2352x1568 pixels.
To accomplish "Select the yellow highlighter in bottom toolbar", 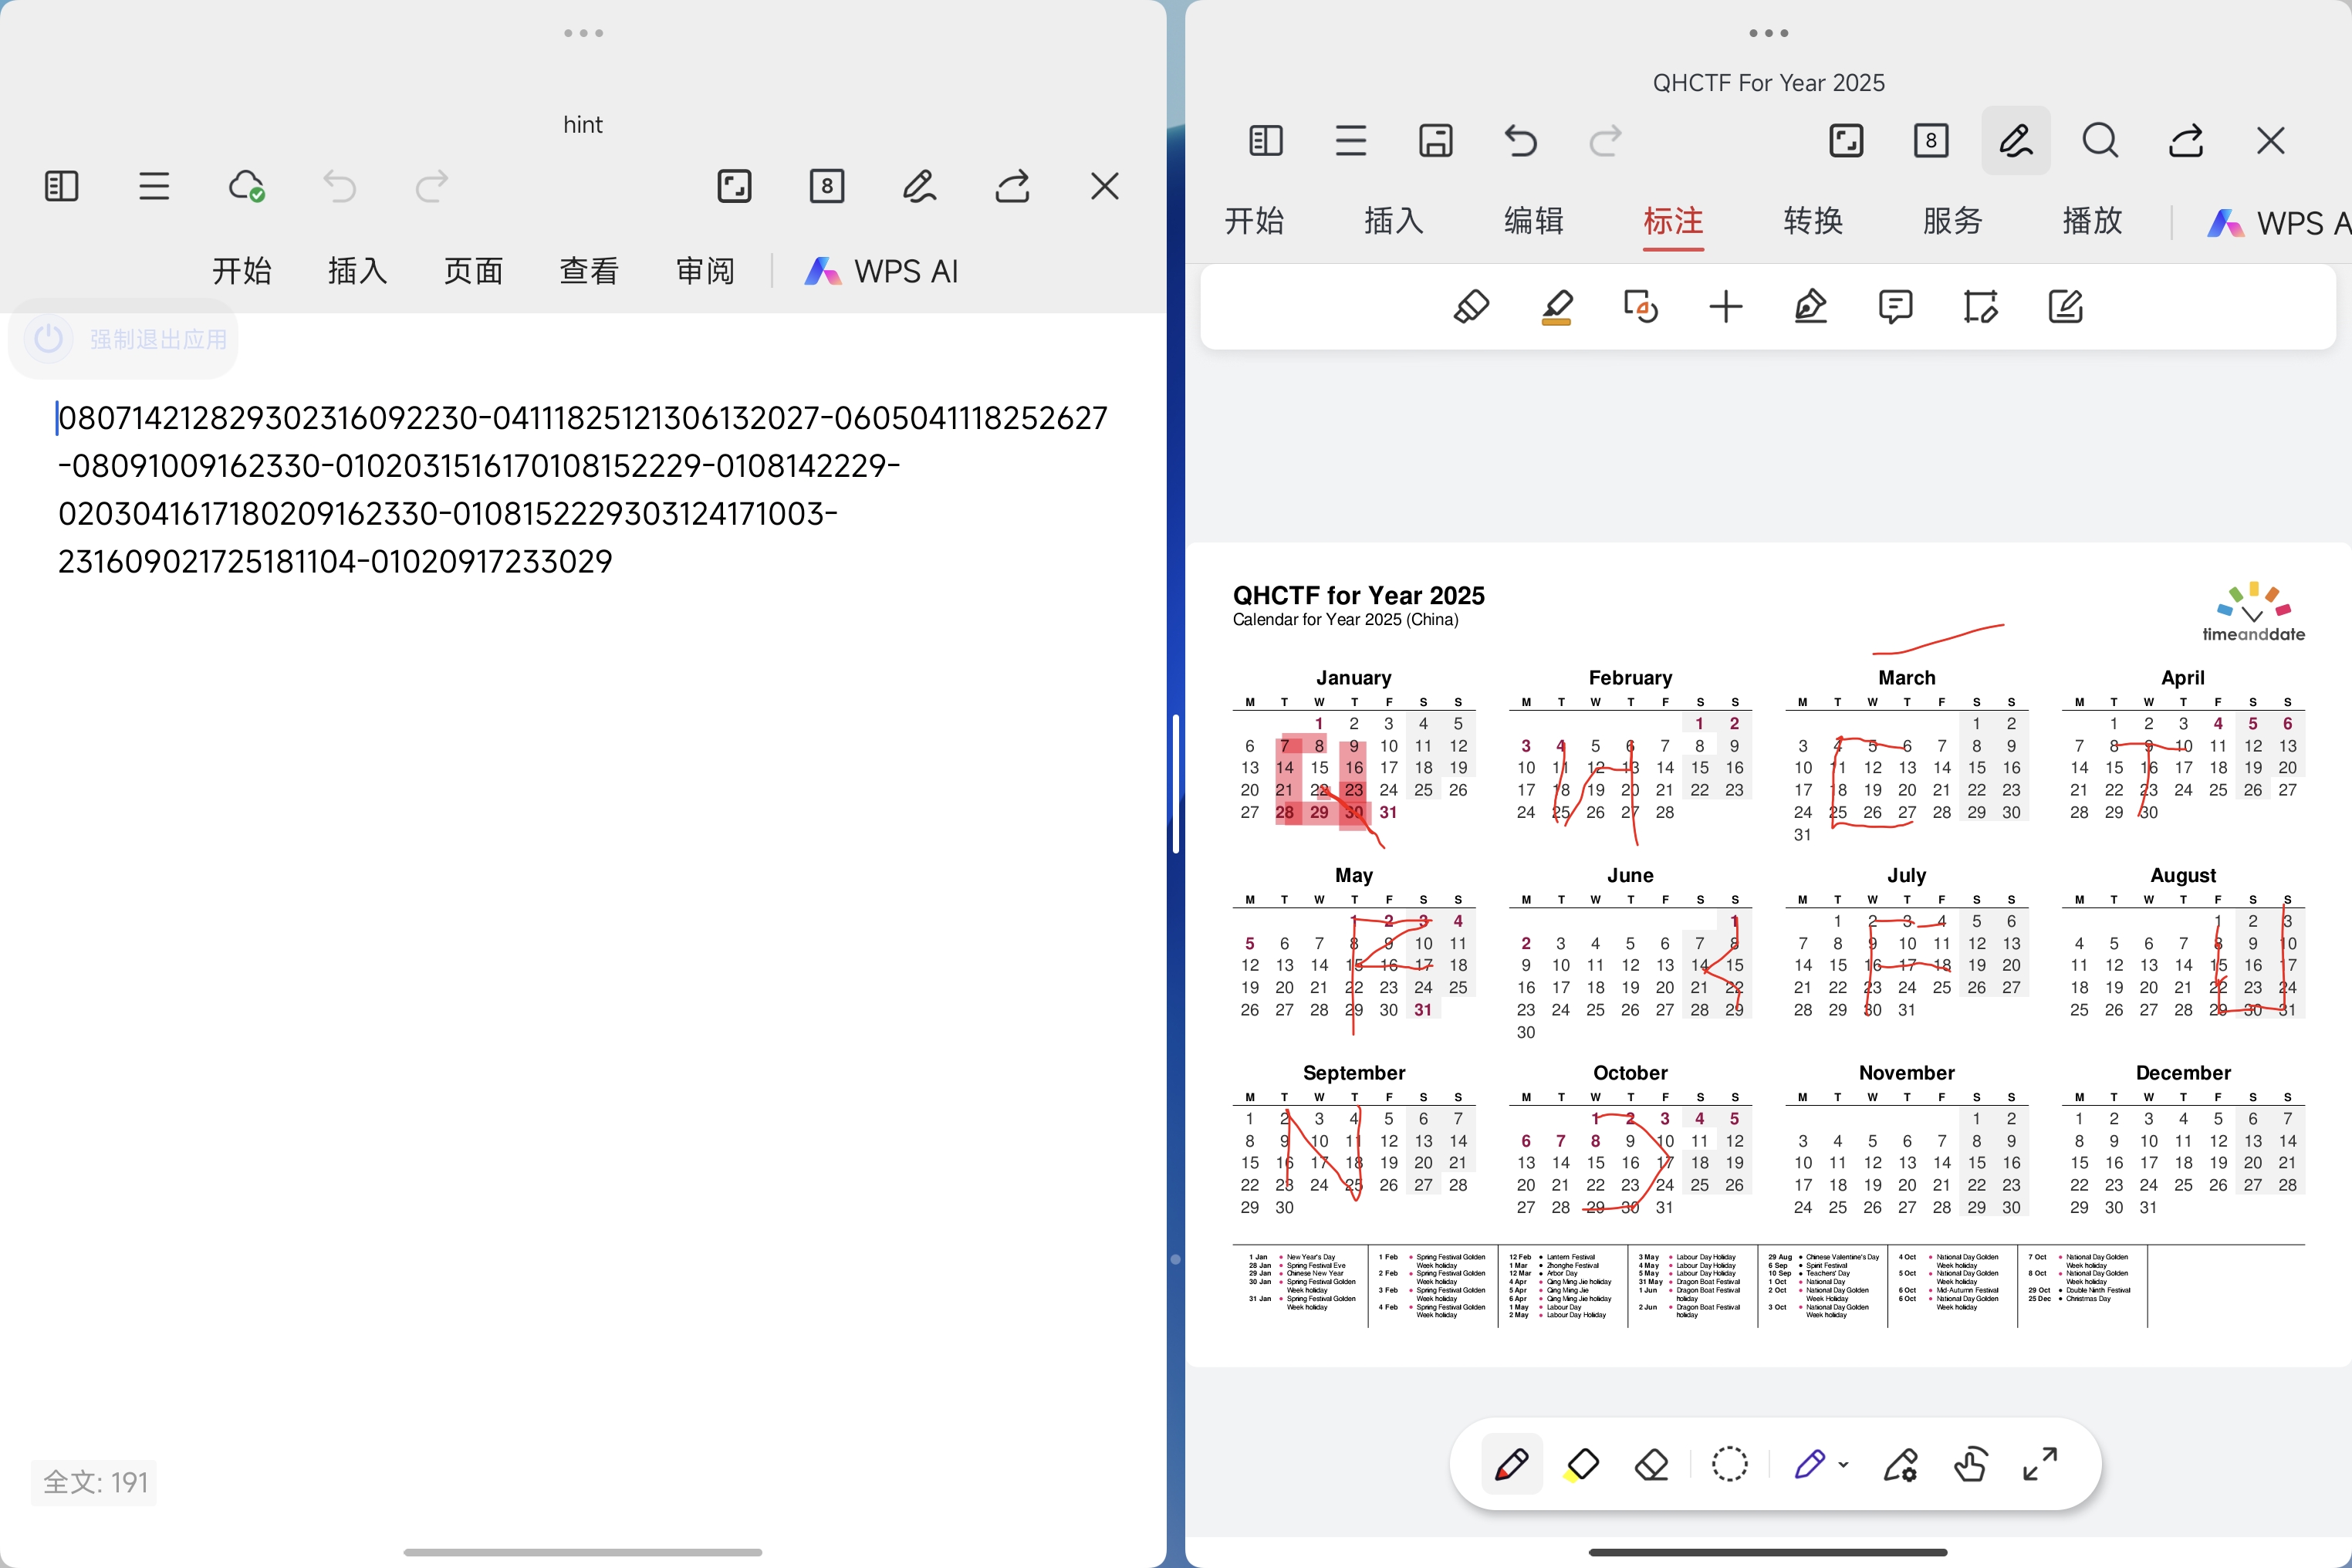I will [1581, 1465].
